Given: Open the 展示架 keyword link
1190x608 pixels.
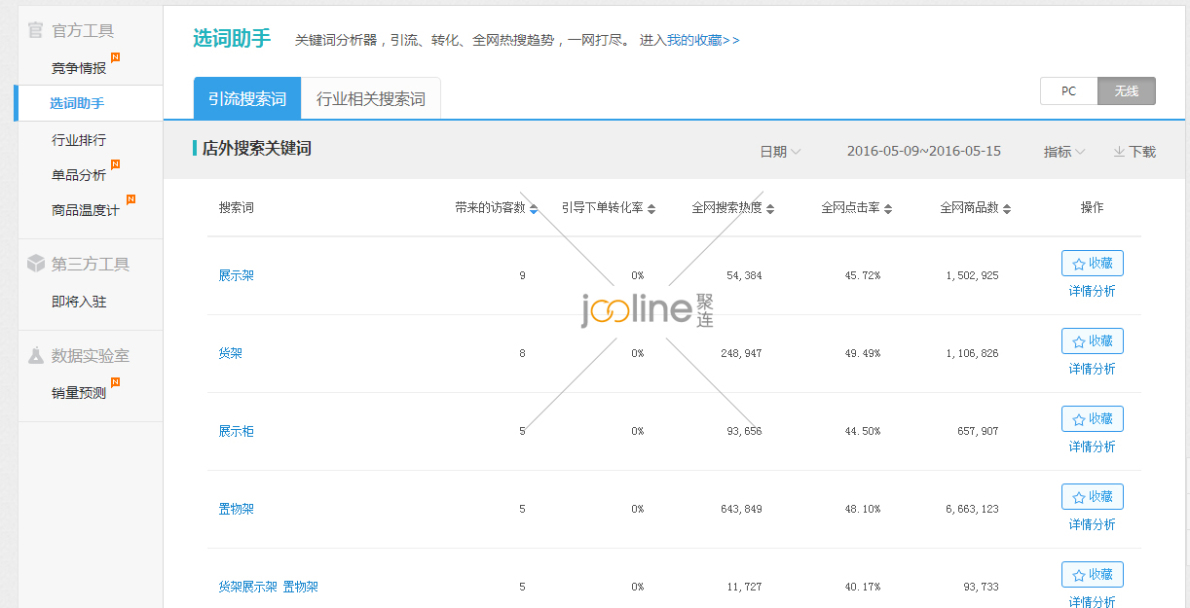Looking at the screenshot, I should (236, 276).
